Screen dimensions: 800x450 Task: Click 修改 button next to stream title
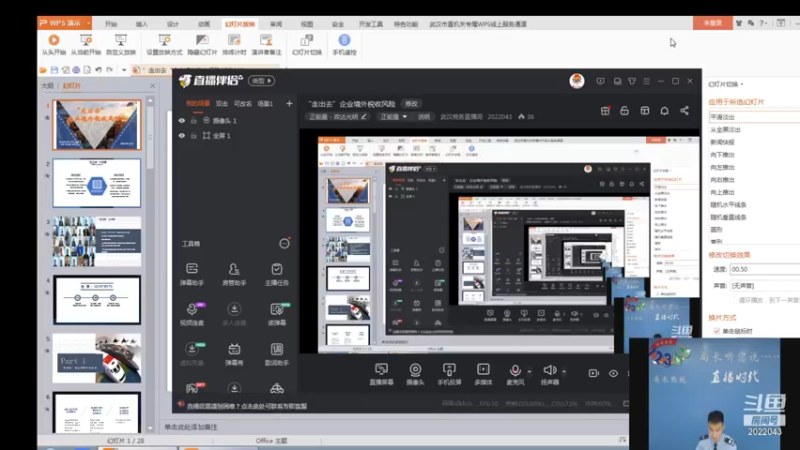click(x=411, y=104)
